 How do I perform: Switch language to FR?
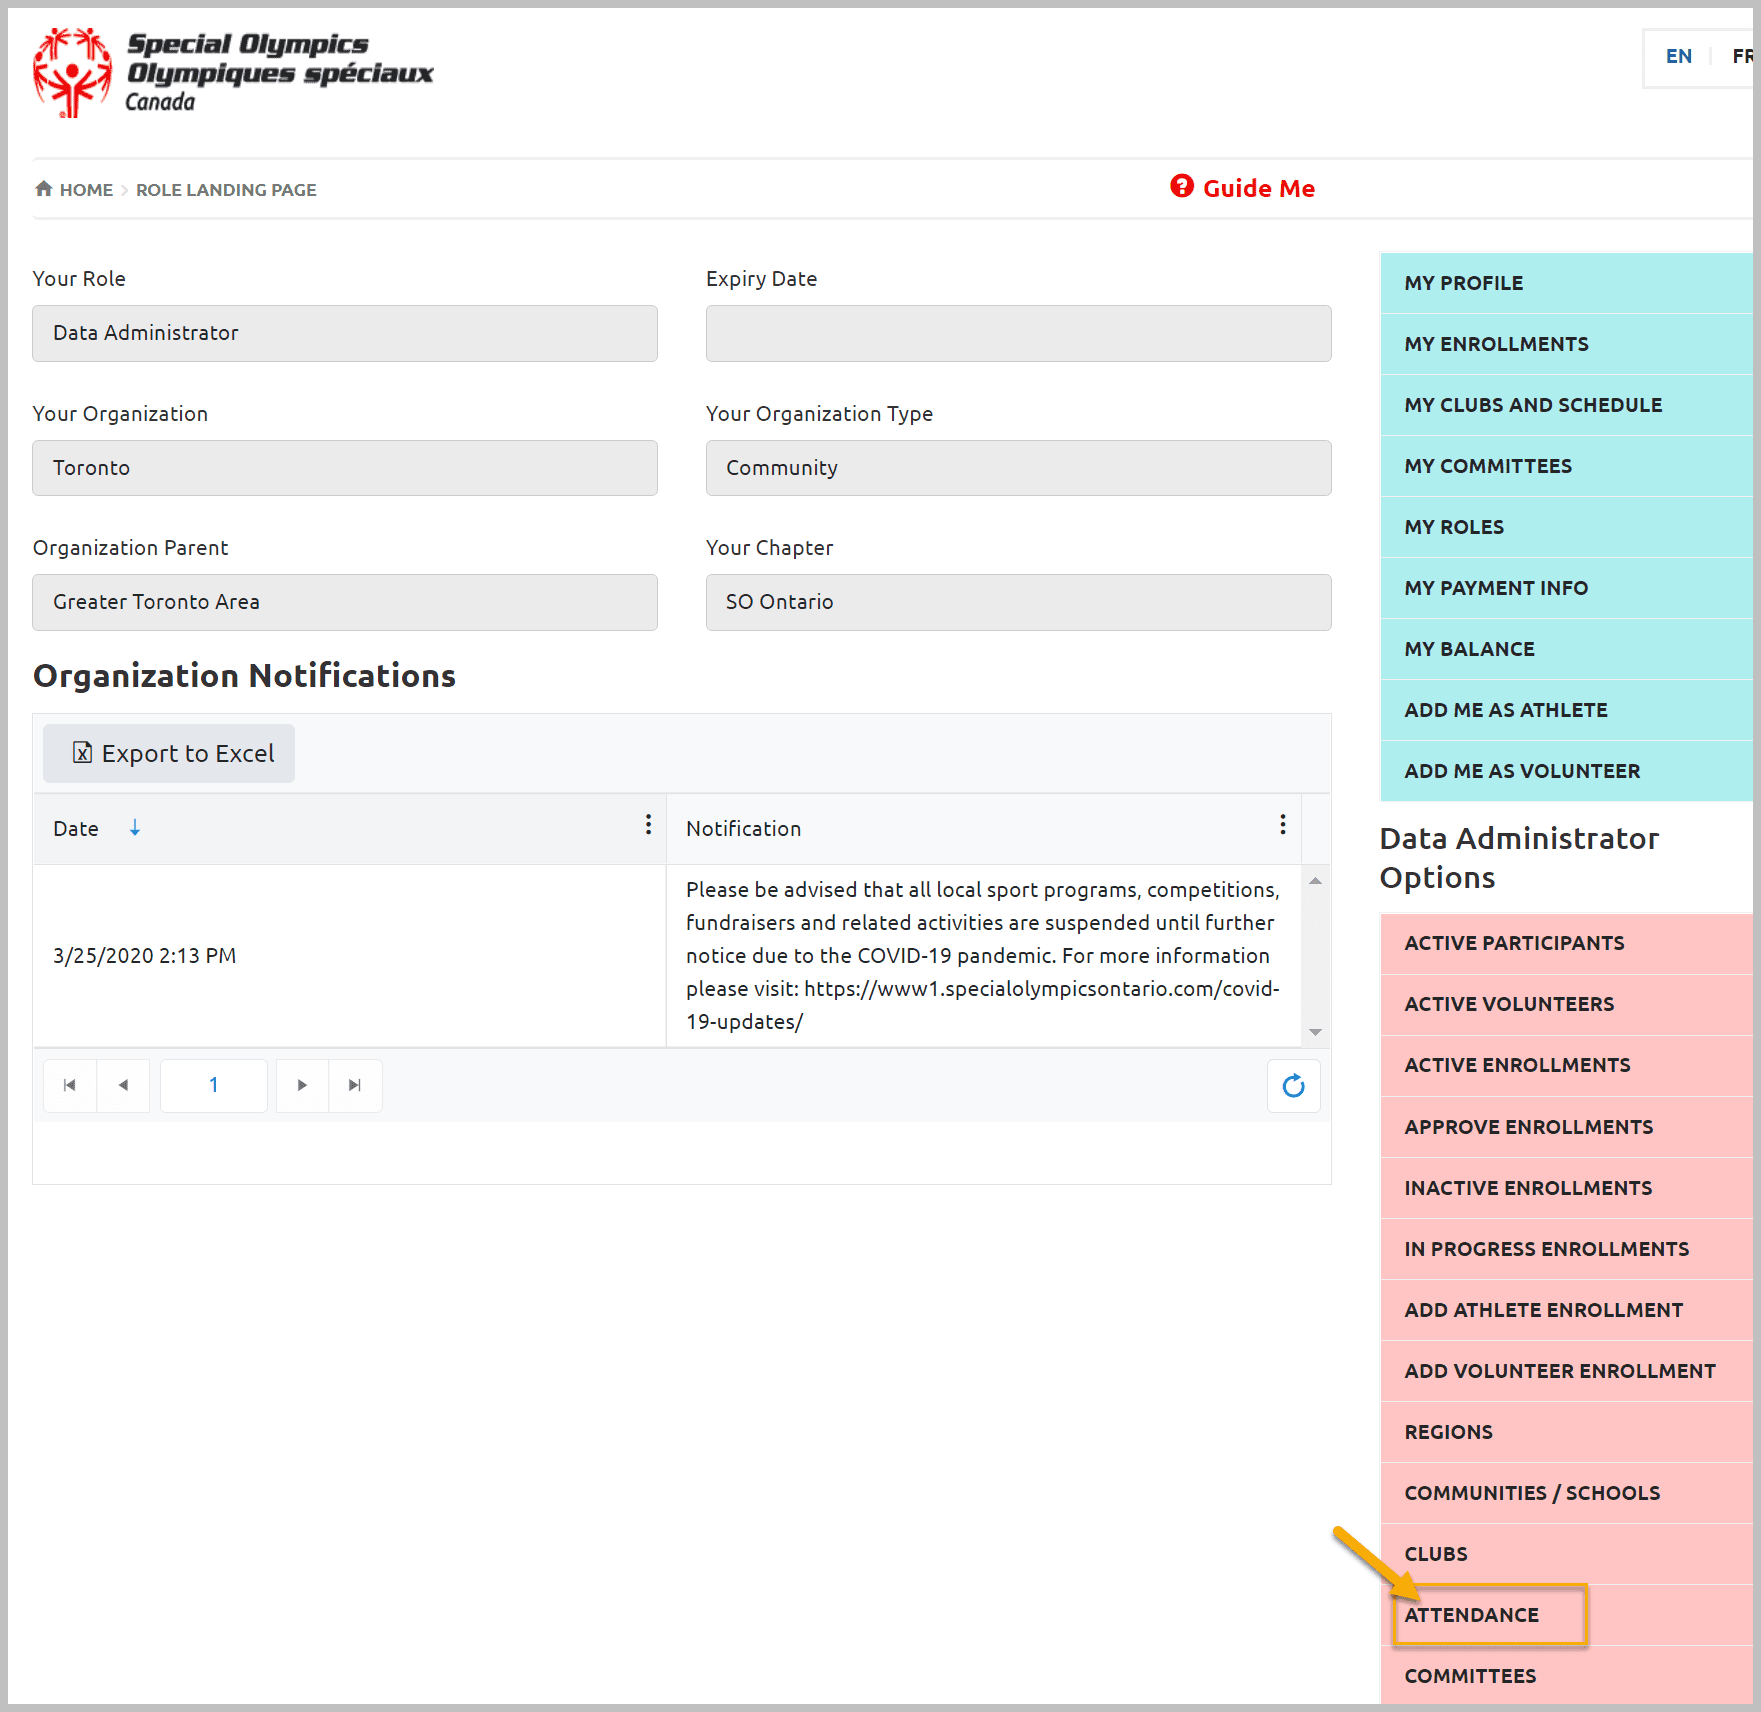click(1742, 57)
